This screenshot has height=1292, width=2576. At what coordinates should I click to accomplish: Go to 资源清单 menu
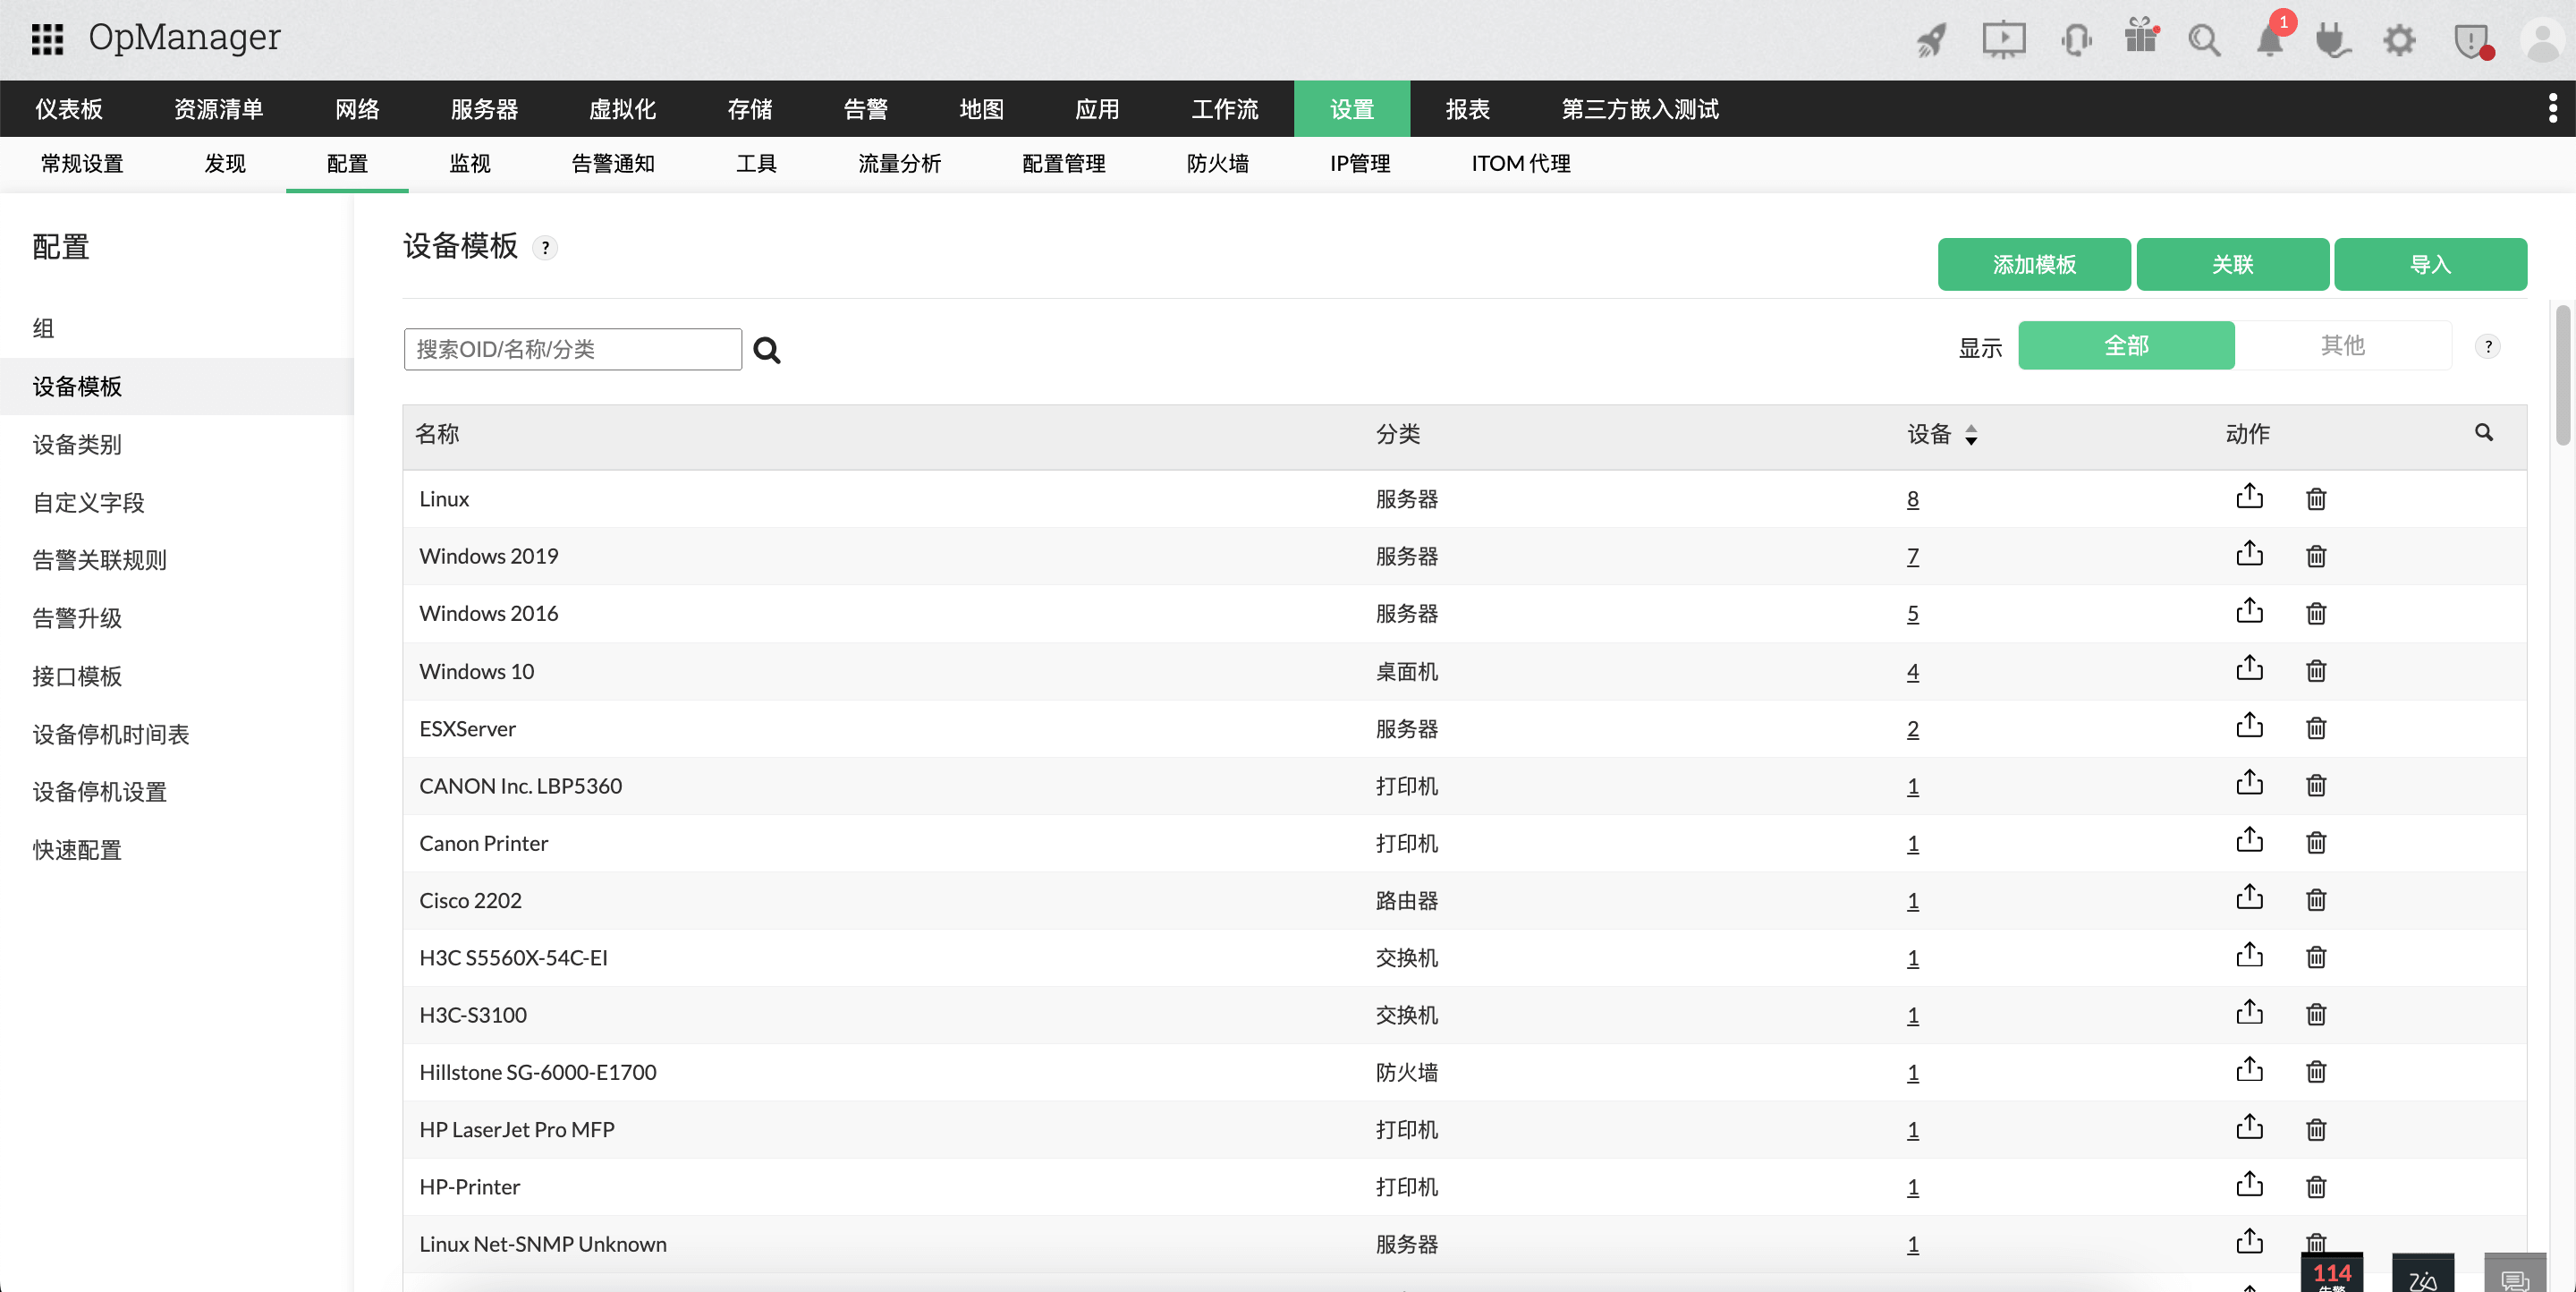[x=218, y=108]
